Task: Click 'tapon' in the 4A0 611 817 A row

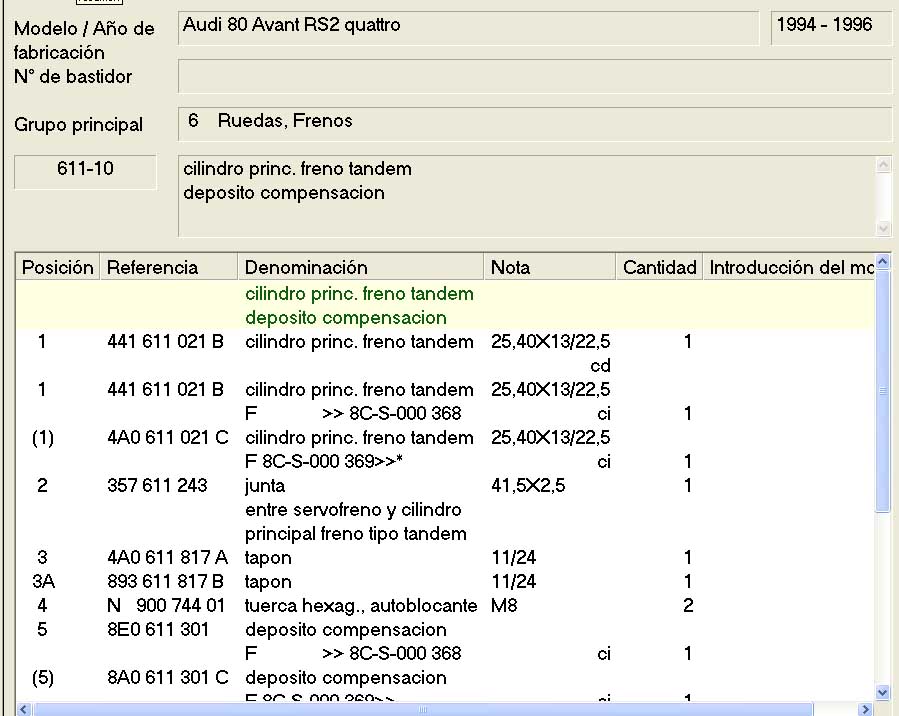Action: pos(268,558)
